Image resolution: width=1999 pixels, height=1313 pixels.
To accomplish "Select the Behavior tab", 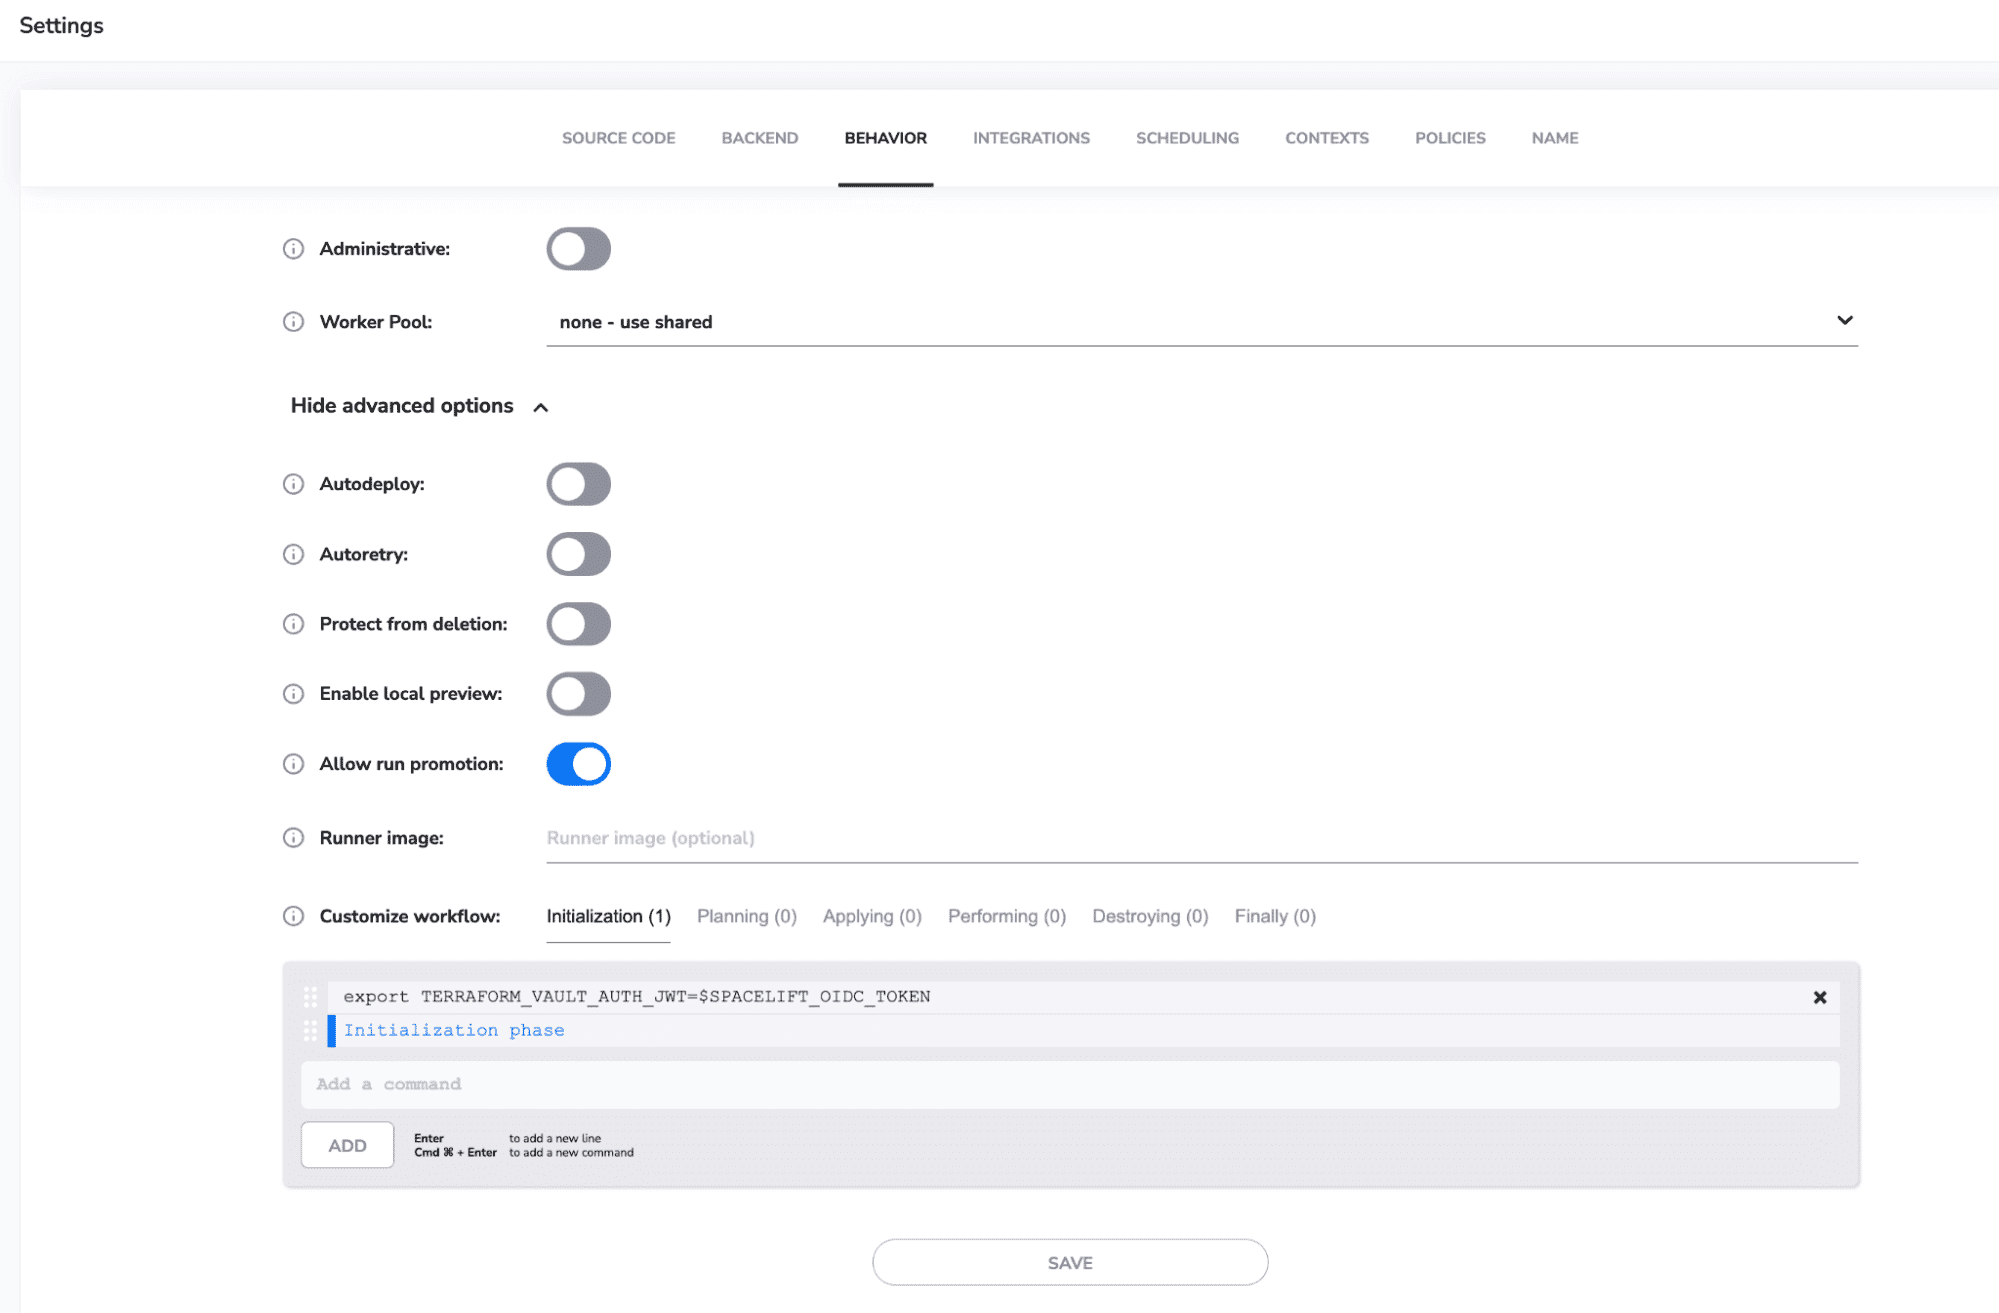I will (x=886, y=138).
